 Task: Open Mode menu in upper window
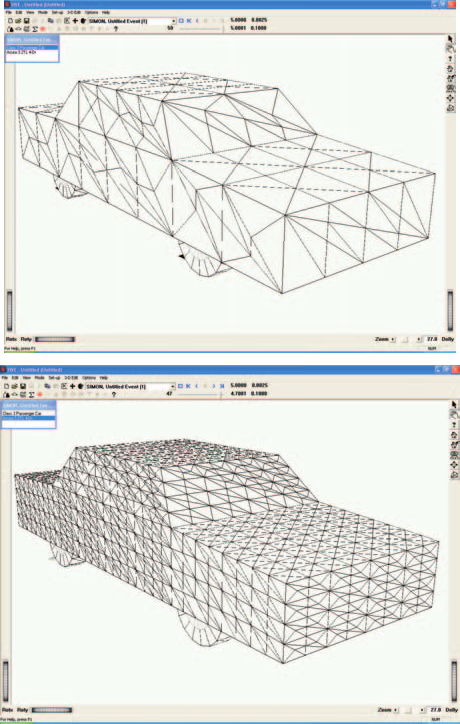tap(42, 12)
